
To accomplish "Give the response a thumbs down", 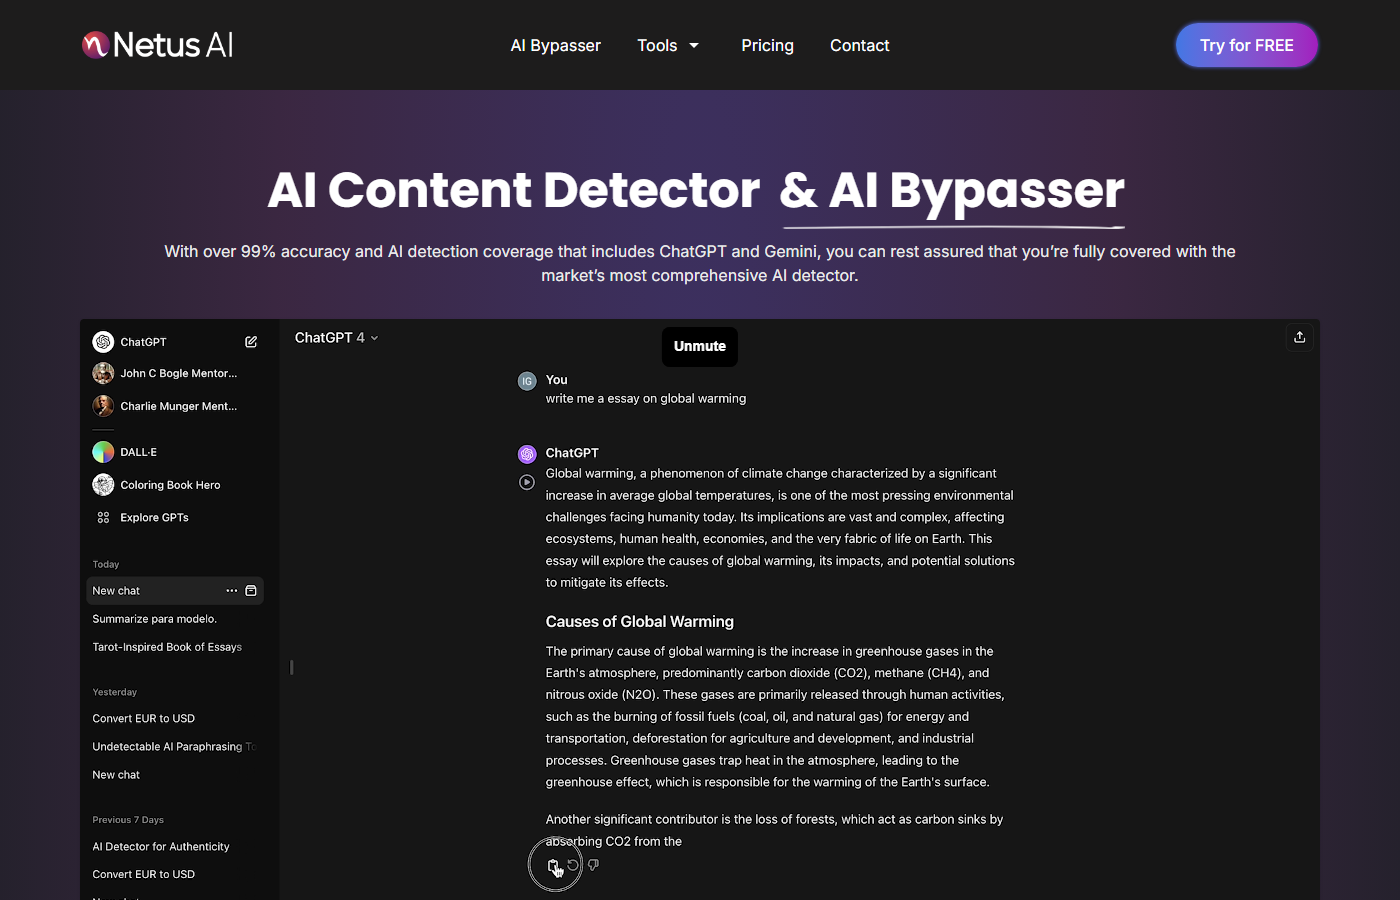I will (x=593, y=864).
